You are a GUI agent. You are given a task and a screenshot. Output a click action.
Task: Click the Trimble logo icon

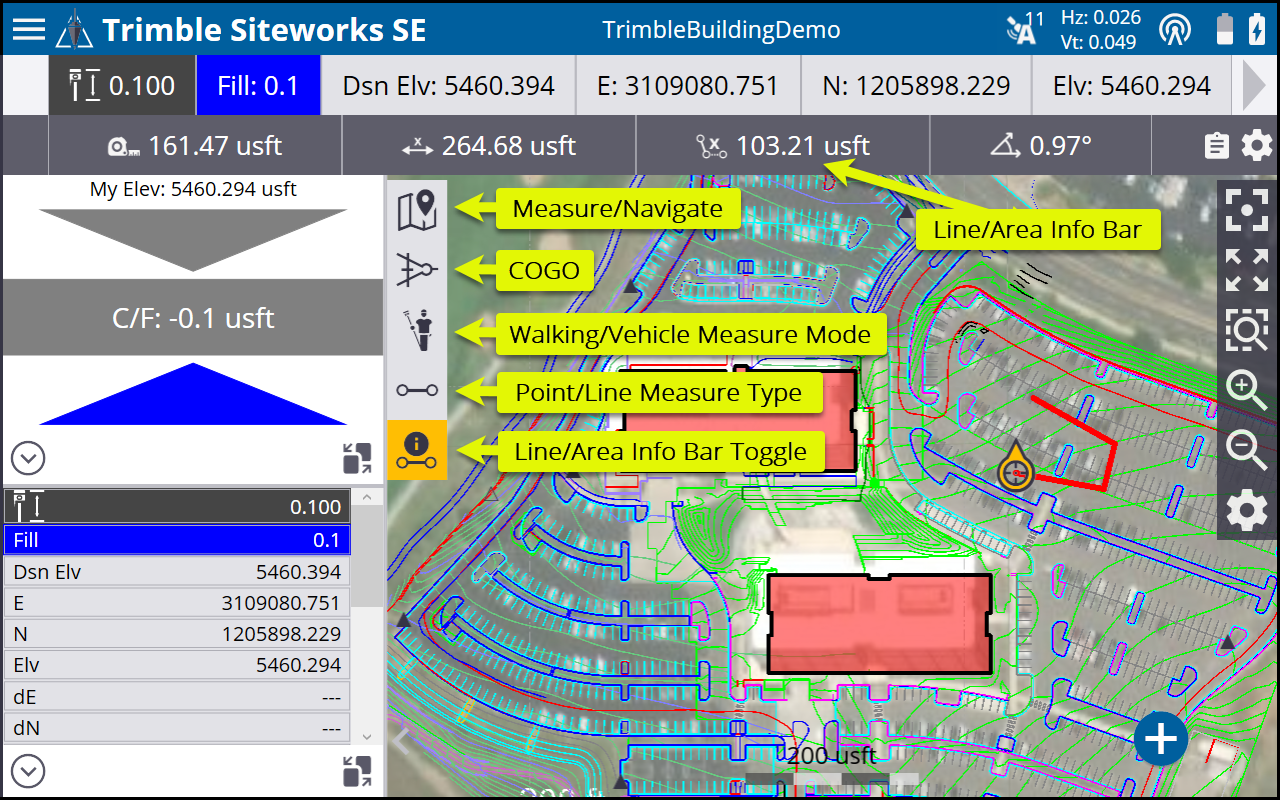(x=74, y=29)
